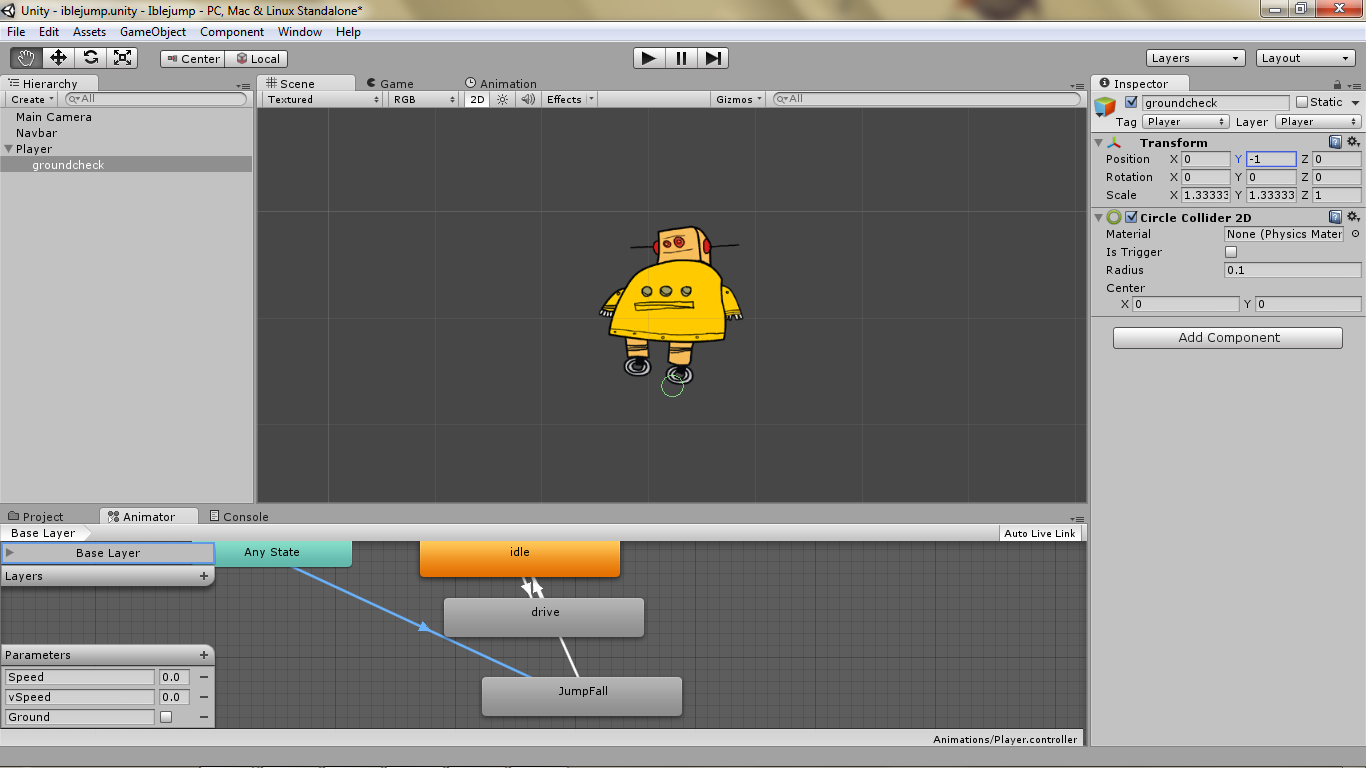Screen dimensions: 1366x768
Task: Click the Add Component button
Action: [x=1228, y=338]
